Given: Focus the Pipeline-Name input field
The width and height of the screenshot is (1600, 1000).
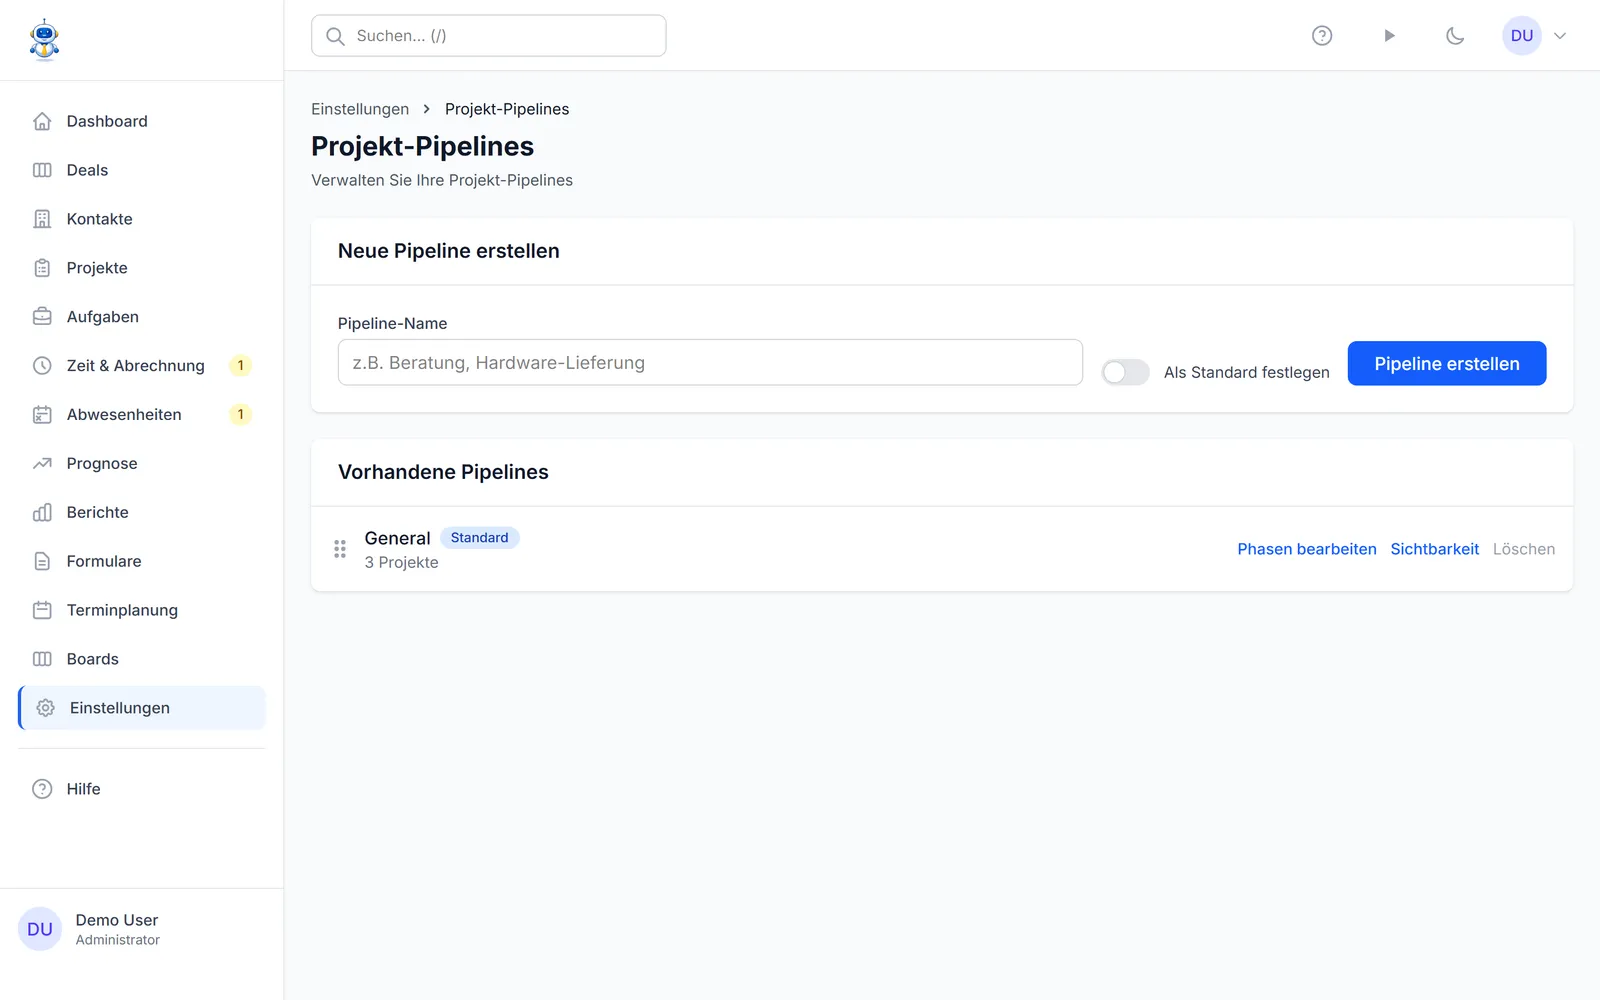Looking at the screenshot, I should (710, 362).
